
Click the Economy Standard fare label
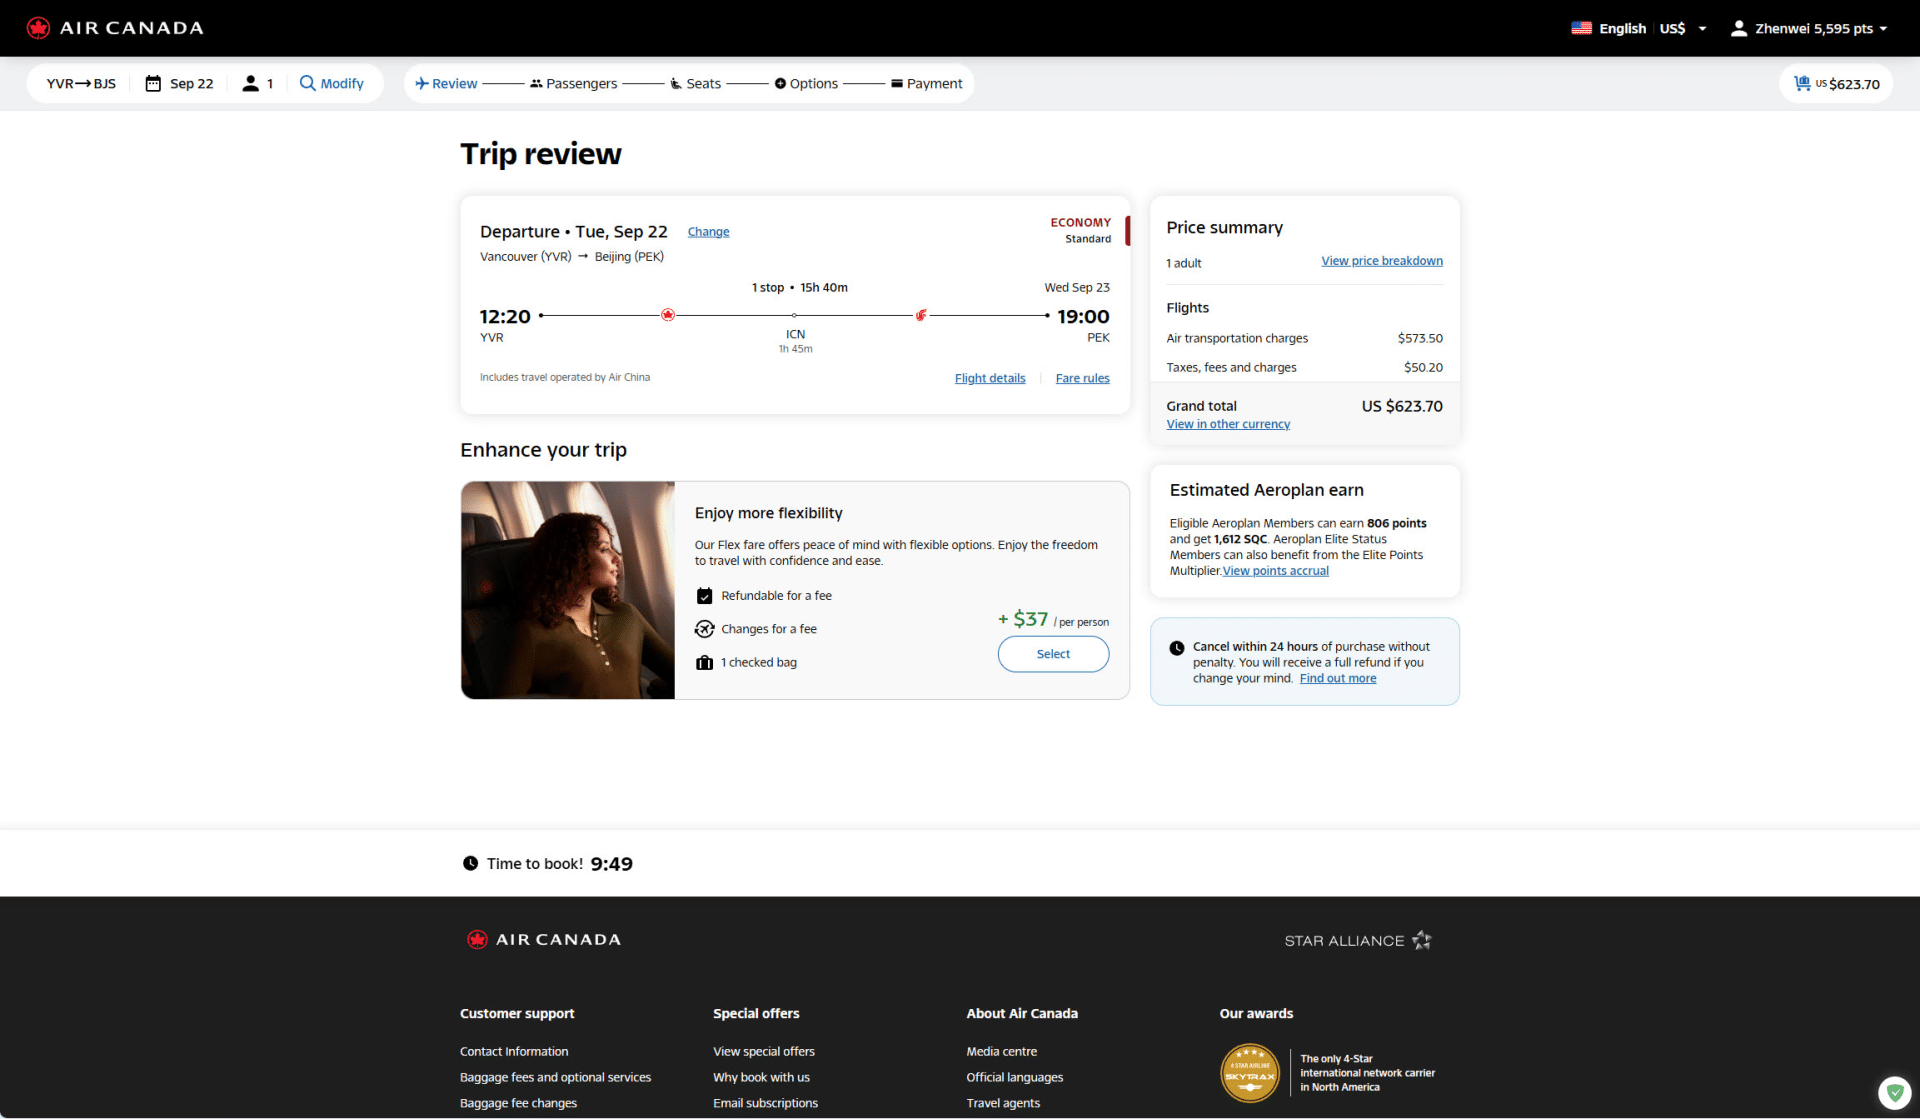click(x=1080, y=231)
